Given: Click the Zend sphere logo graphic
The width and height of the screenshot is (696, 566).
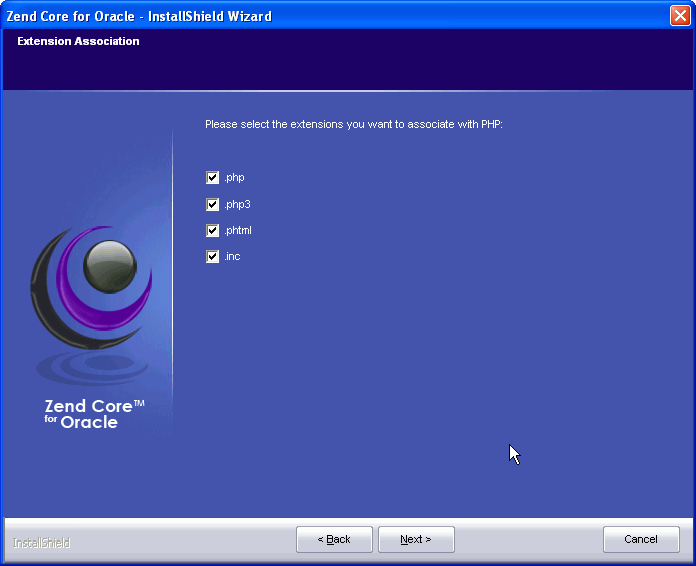Looking at the screenshot, I should [x=107, y=263].
